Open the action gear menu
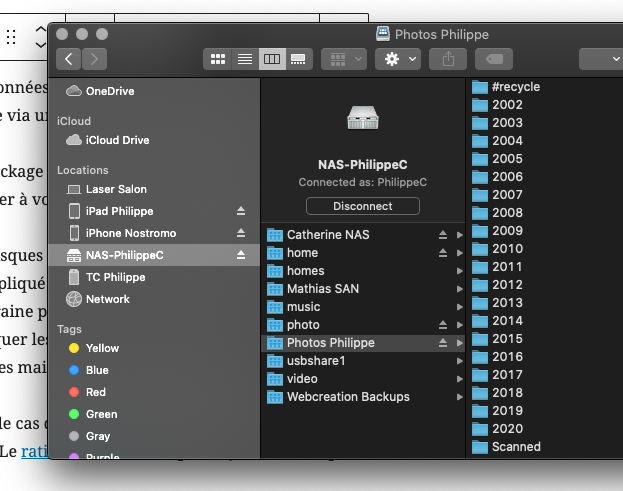 pyautogui.click(x=398, y=59)
